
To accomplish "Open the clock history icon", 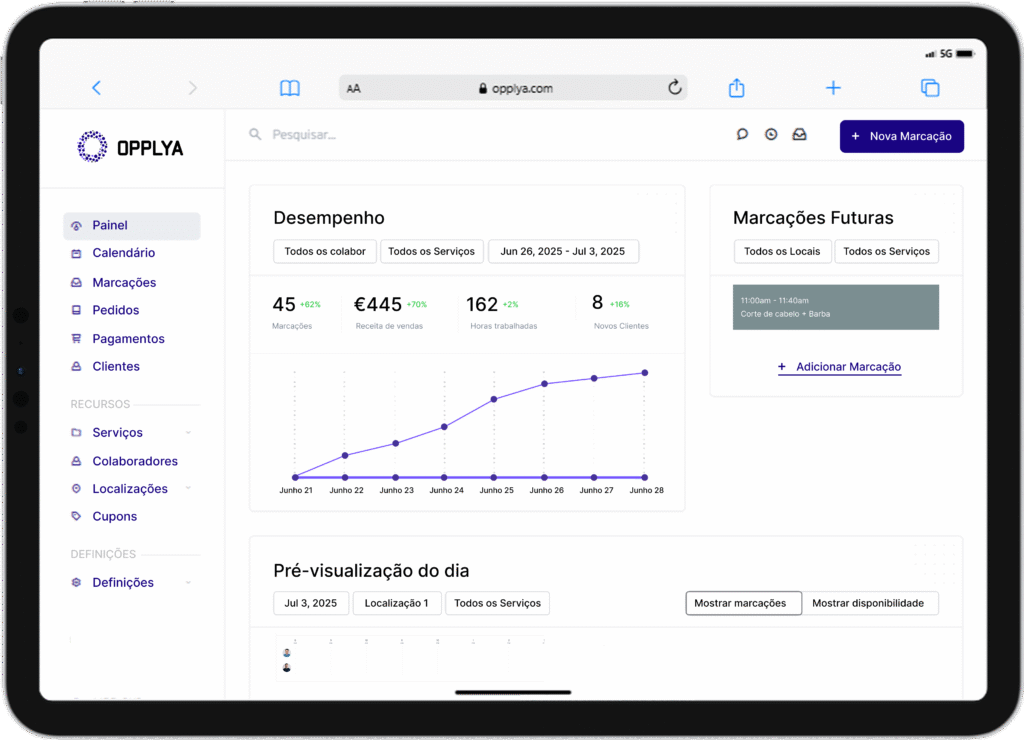I will (771, 134).
